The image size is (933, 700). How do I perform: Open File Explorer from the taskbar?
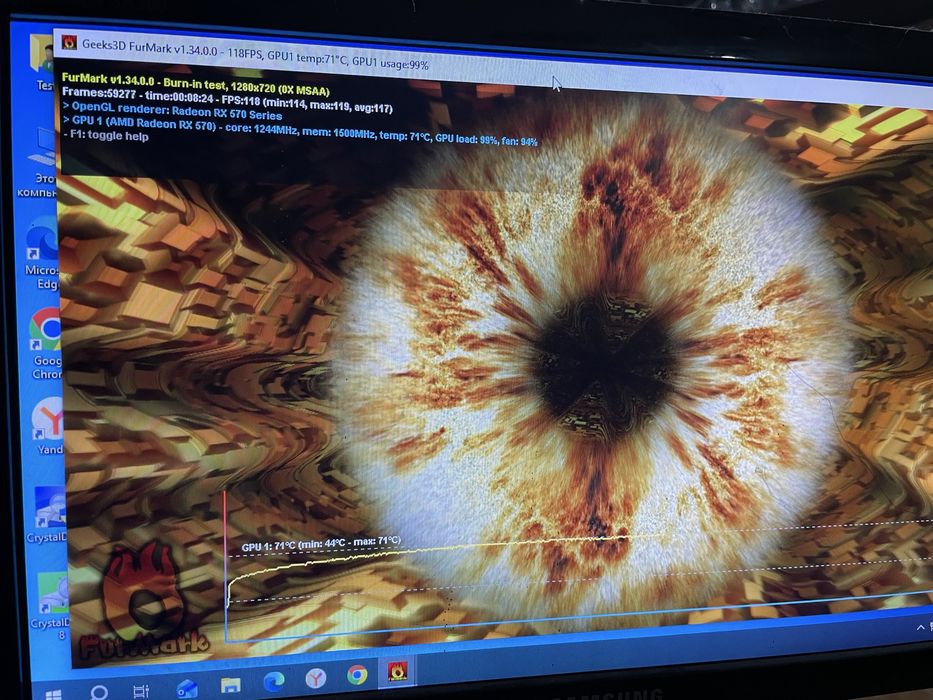point(230,685)
